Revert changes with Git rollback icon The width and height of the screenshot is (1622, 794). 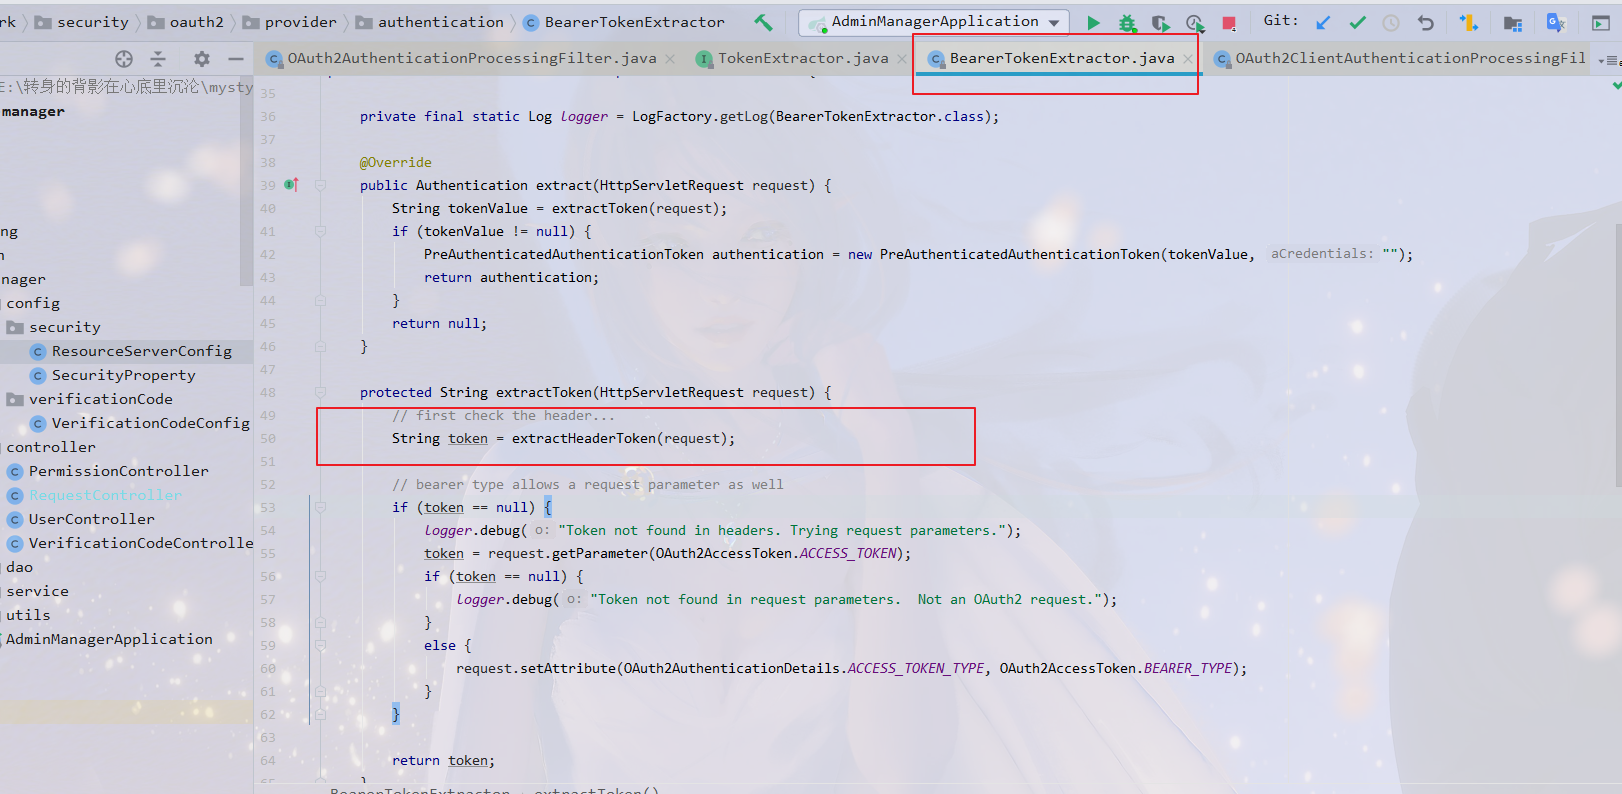click(x=1426, y=22)
